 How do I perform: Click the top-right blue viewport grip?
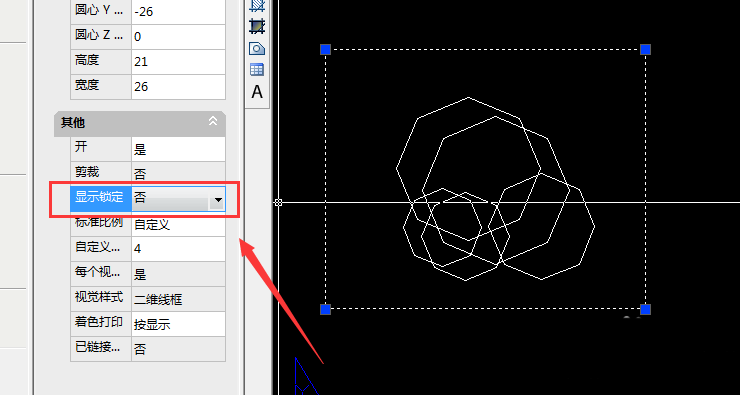[x=645, y=49]
